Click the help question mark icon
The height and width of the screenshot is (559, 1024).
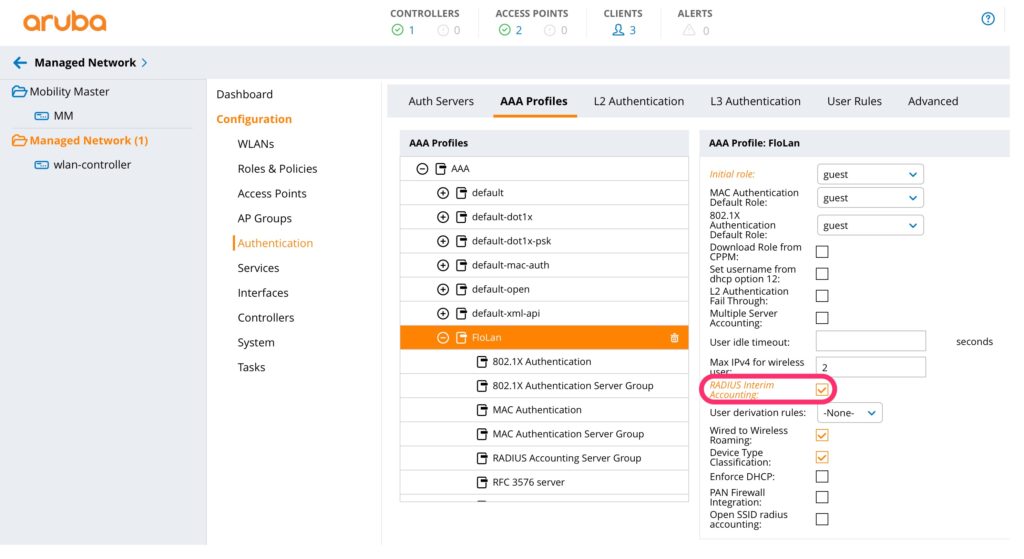tap(988, 19)
